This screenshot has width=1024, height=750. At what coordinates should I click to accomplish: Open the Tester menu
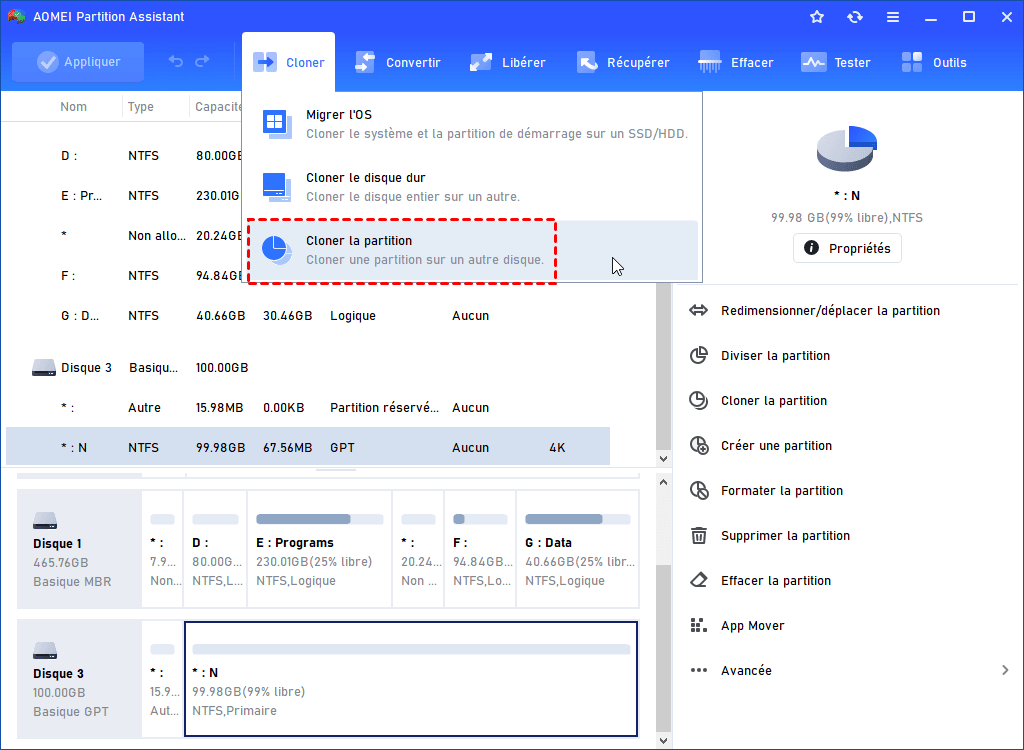pos(835,62)
